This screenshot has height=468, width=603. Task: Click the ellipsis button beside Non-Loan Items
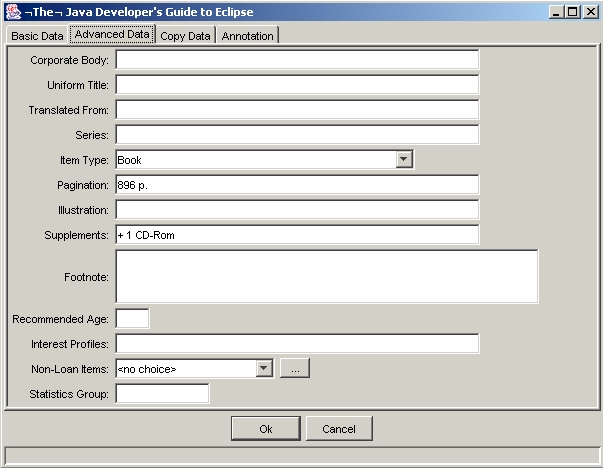coord(295,368)
